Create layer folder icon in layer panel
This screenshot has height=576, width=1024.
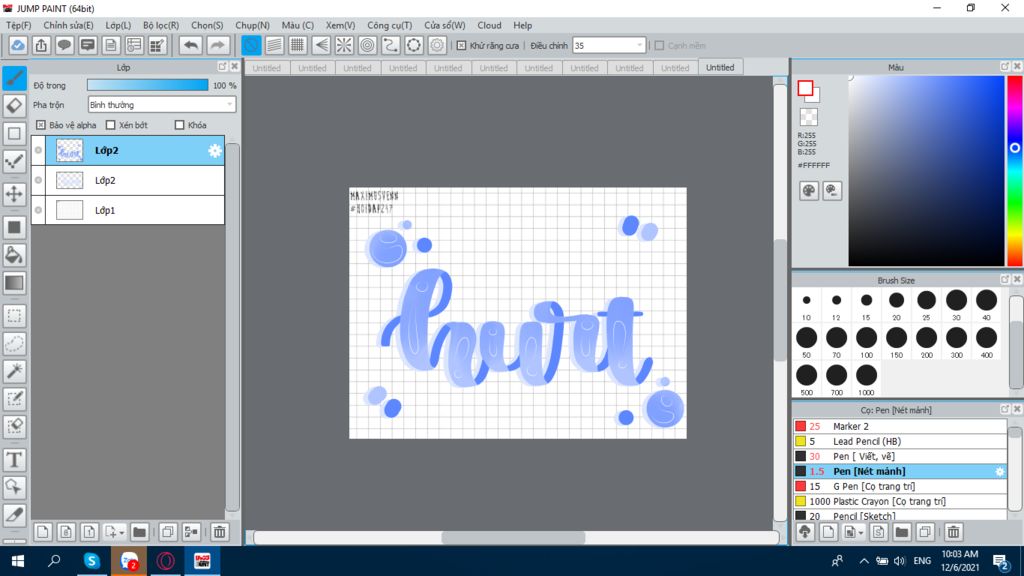click(x=139, y=532)
